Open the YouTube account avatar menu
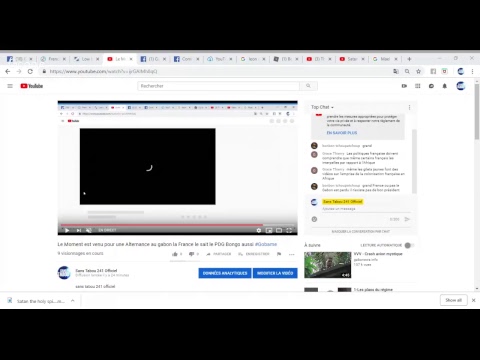This screenshot has height=360, width=480. pyautogui.click(x=461, y=86)
